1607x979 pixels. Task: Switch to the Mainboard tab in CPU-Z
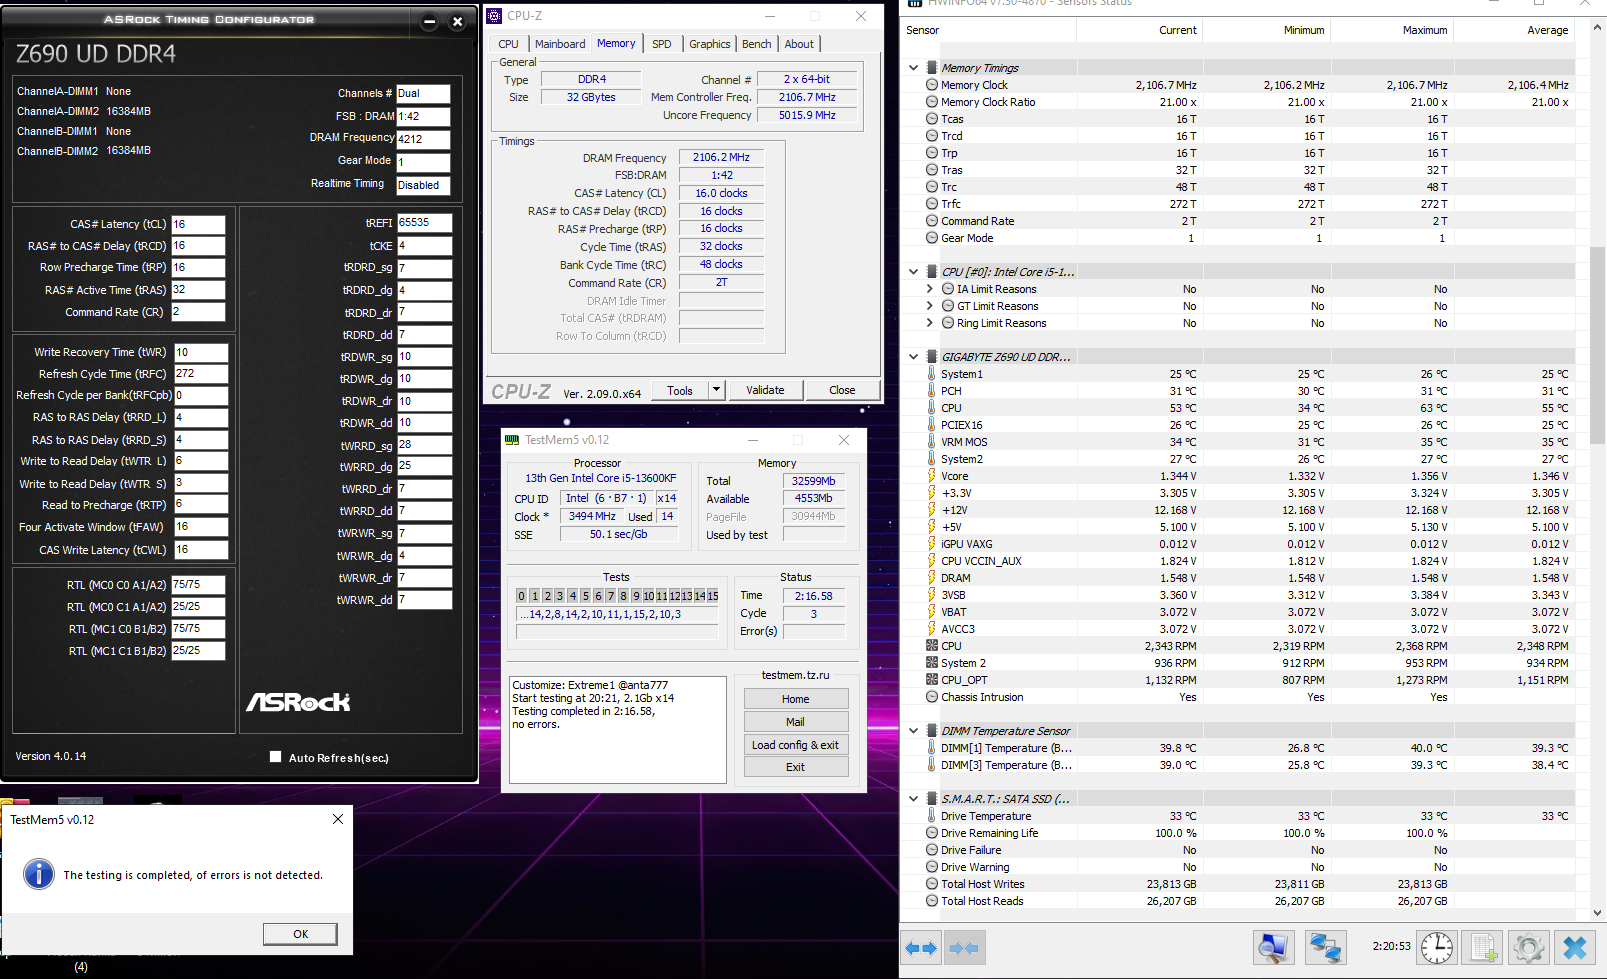[x=560, y=44]
